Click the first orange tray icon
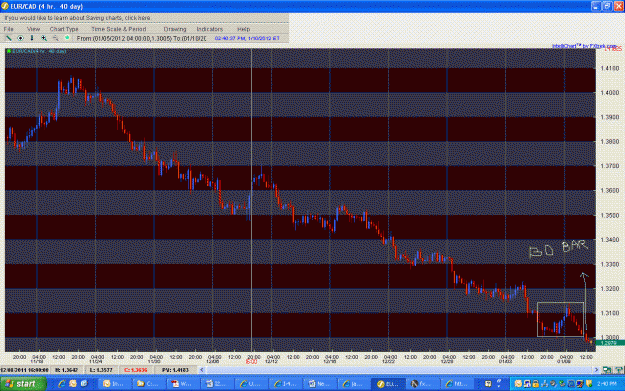 518,384
